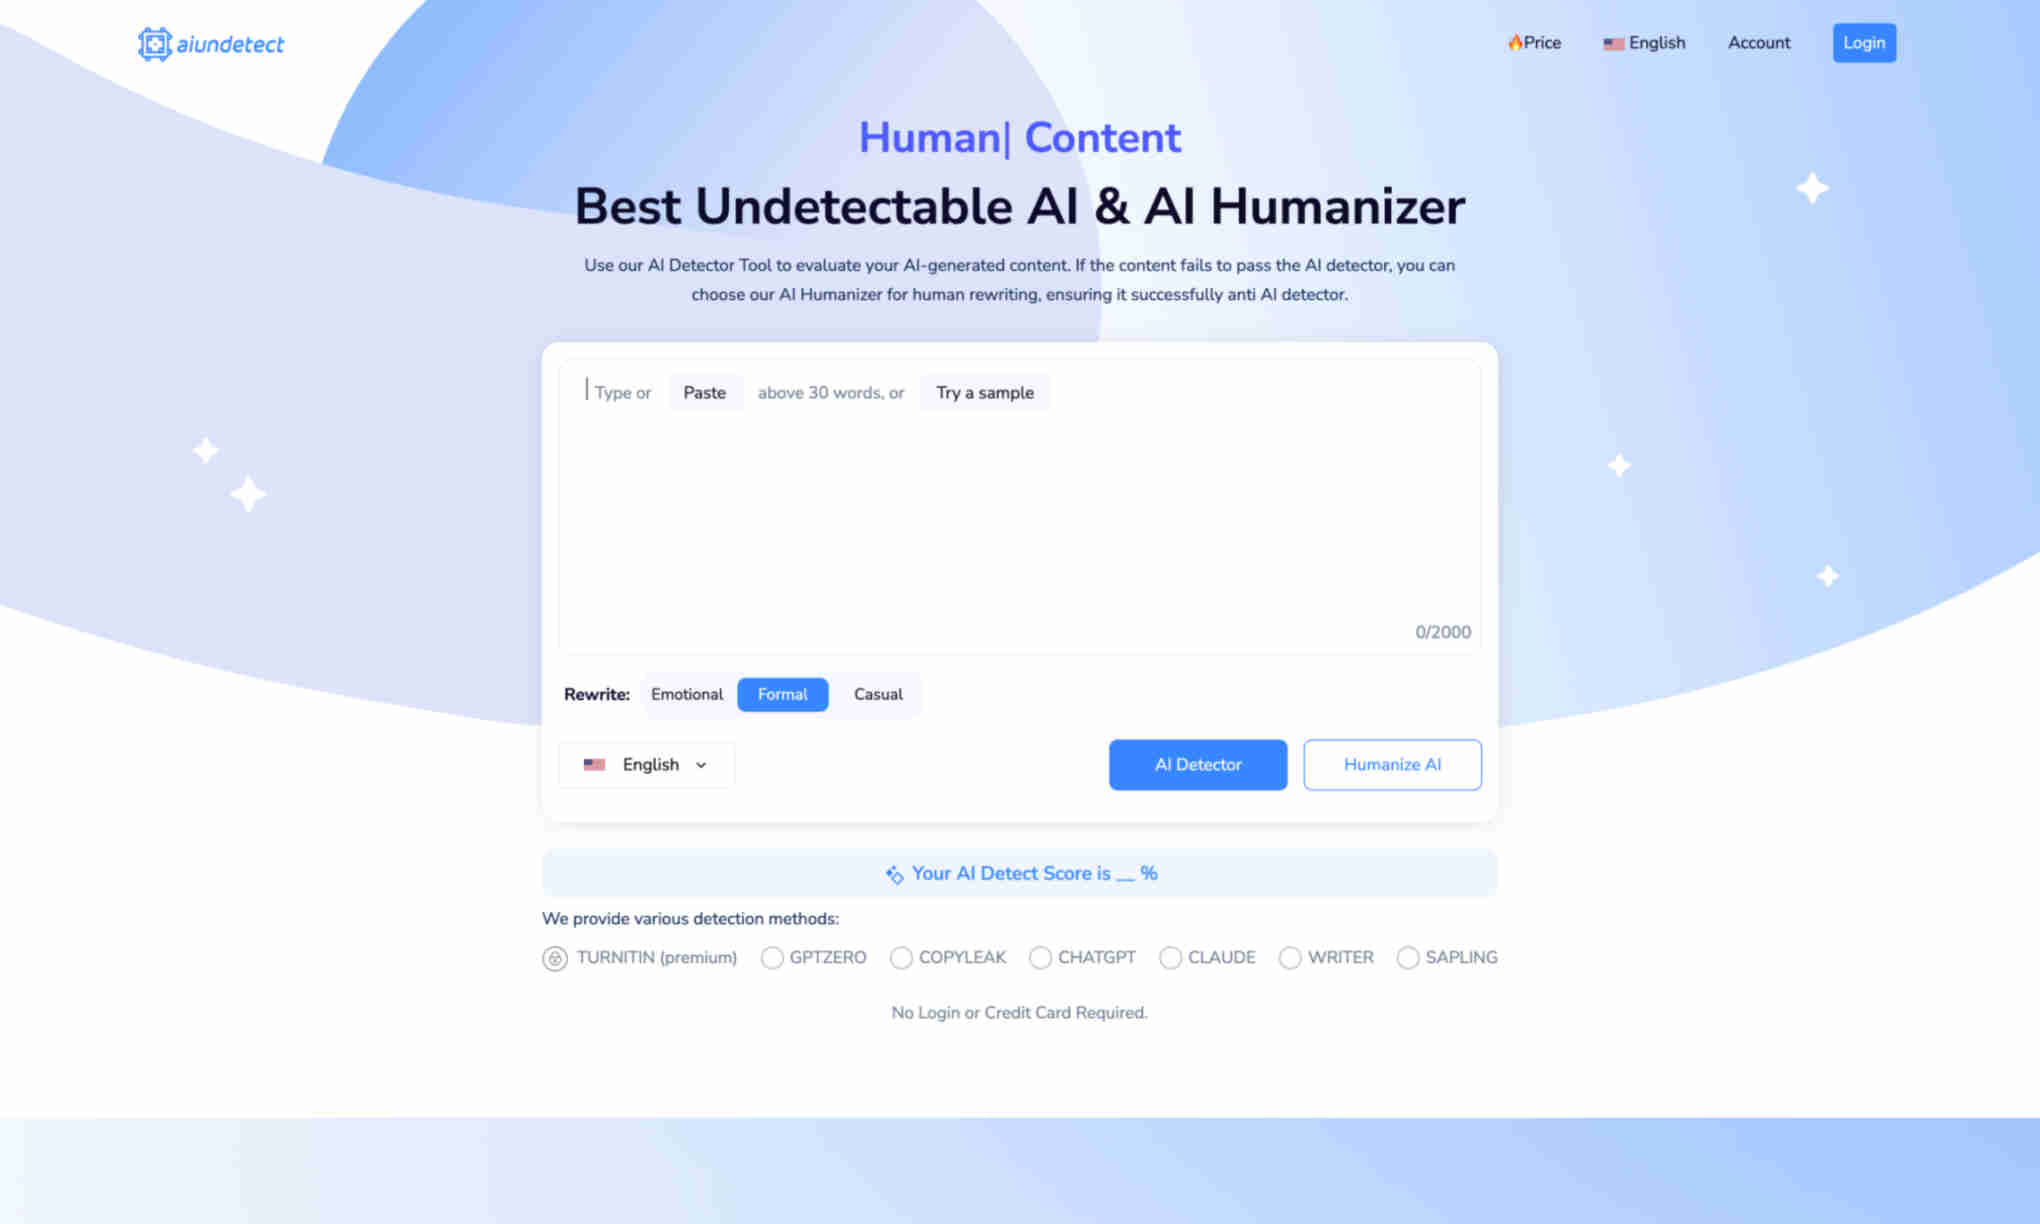Select the Casual rewrite style
The image size is (2040, 1224).
pos(877,694)
